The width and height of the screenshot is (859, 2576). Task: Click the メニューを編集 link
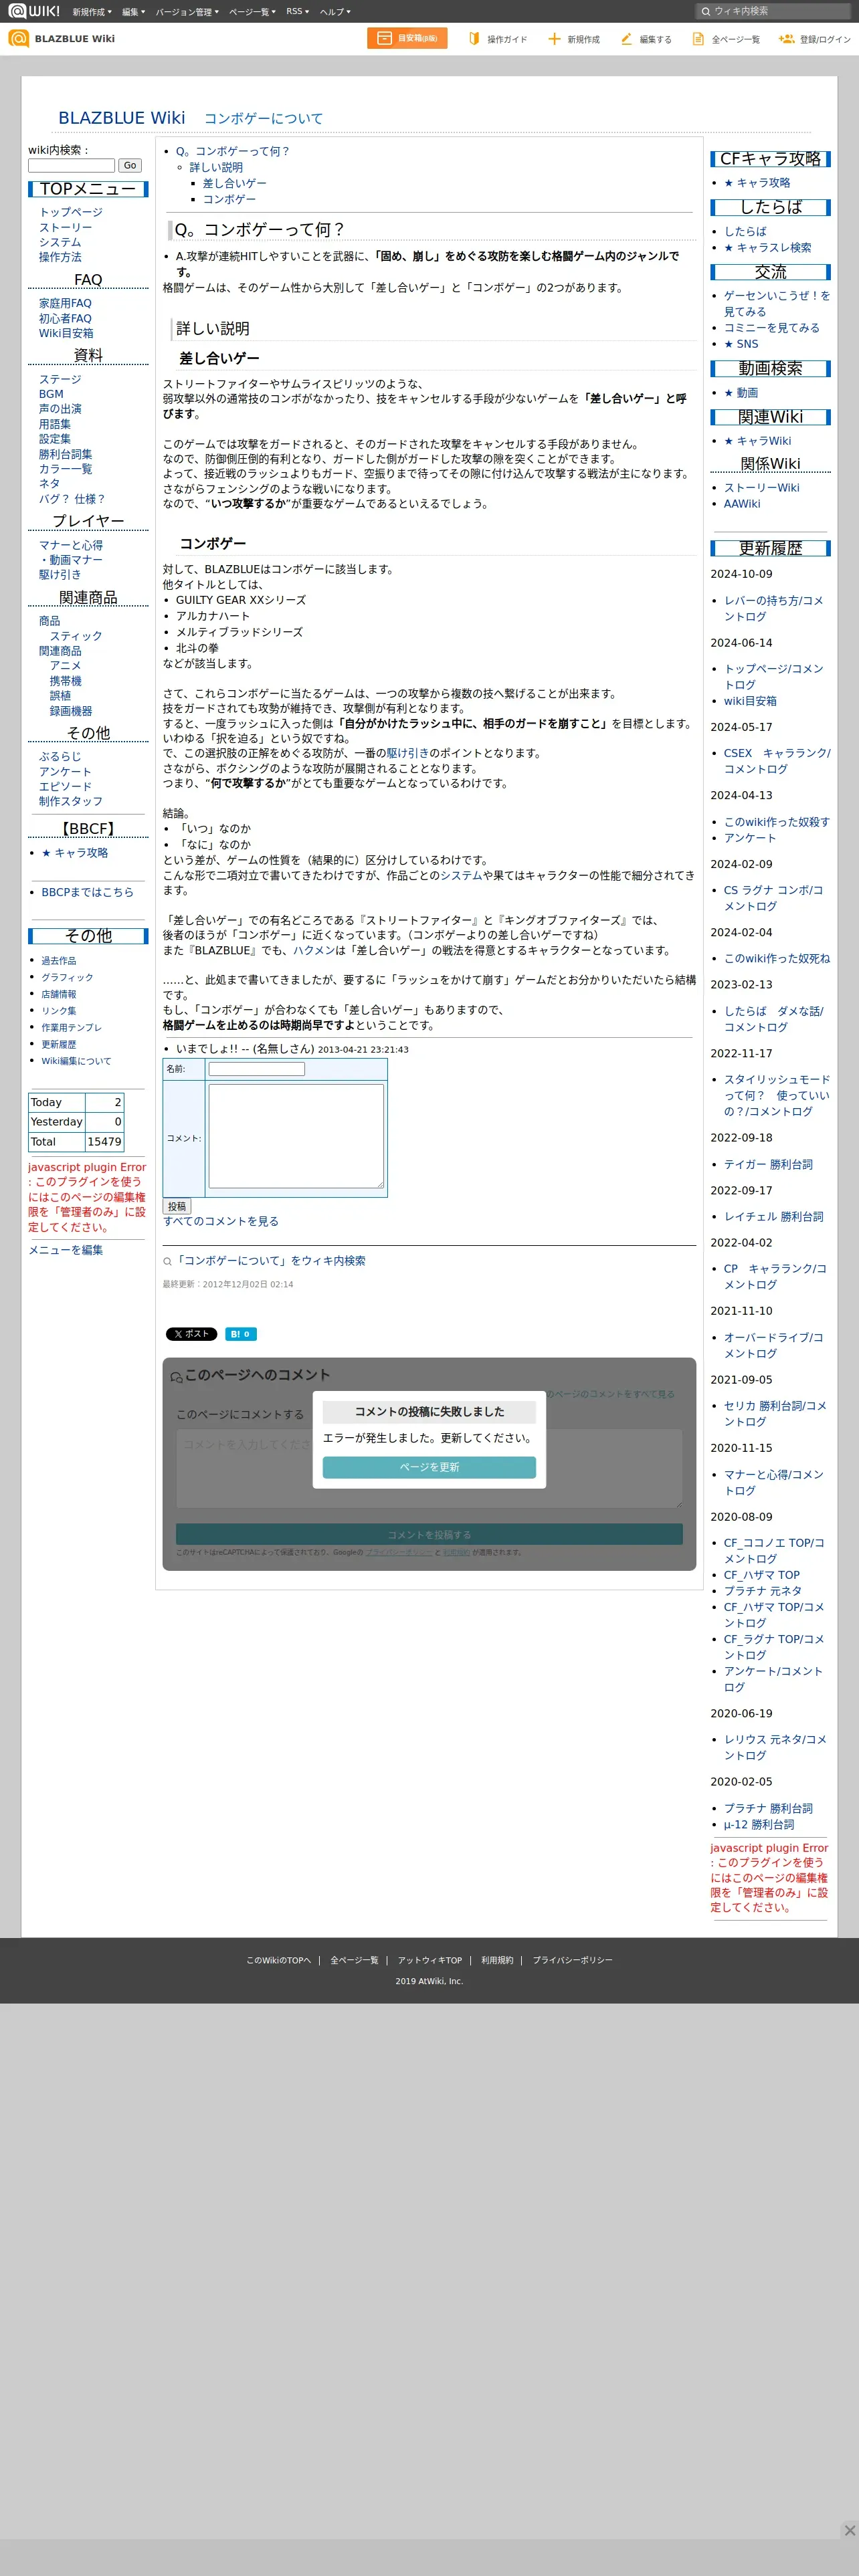point(65,1250)
